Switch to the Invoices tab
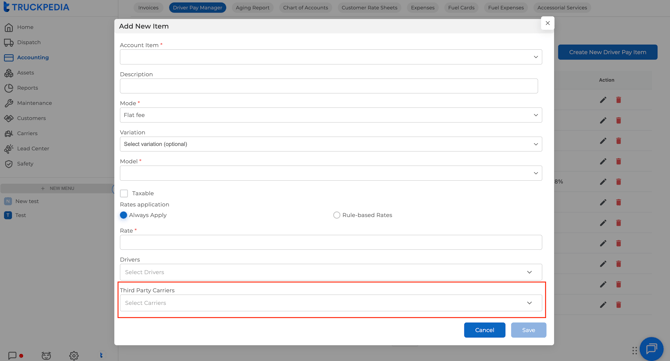 tap(148, 8)
